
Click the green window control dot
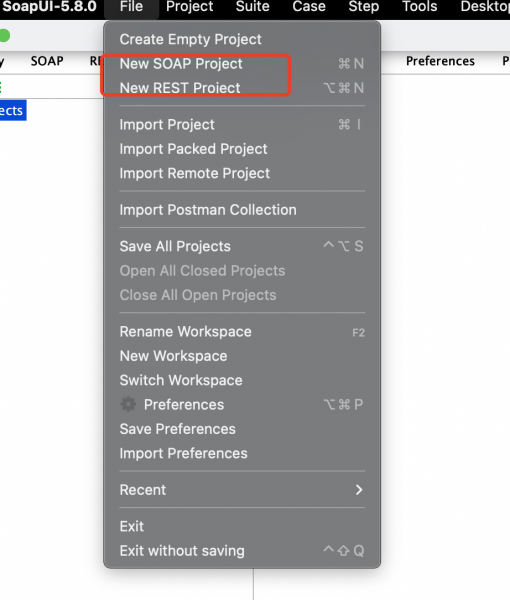(4, 36)
